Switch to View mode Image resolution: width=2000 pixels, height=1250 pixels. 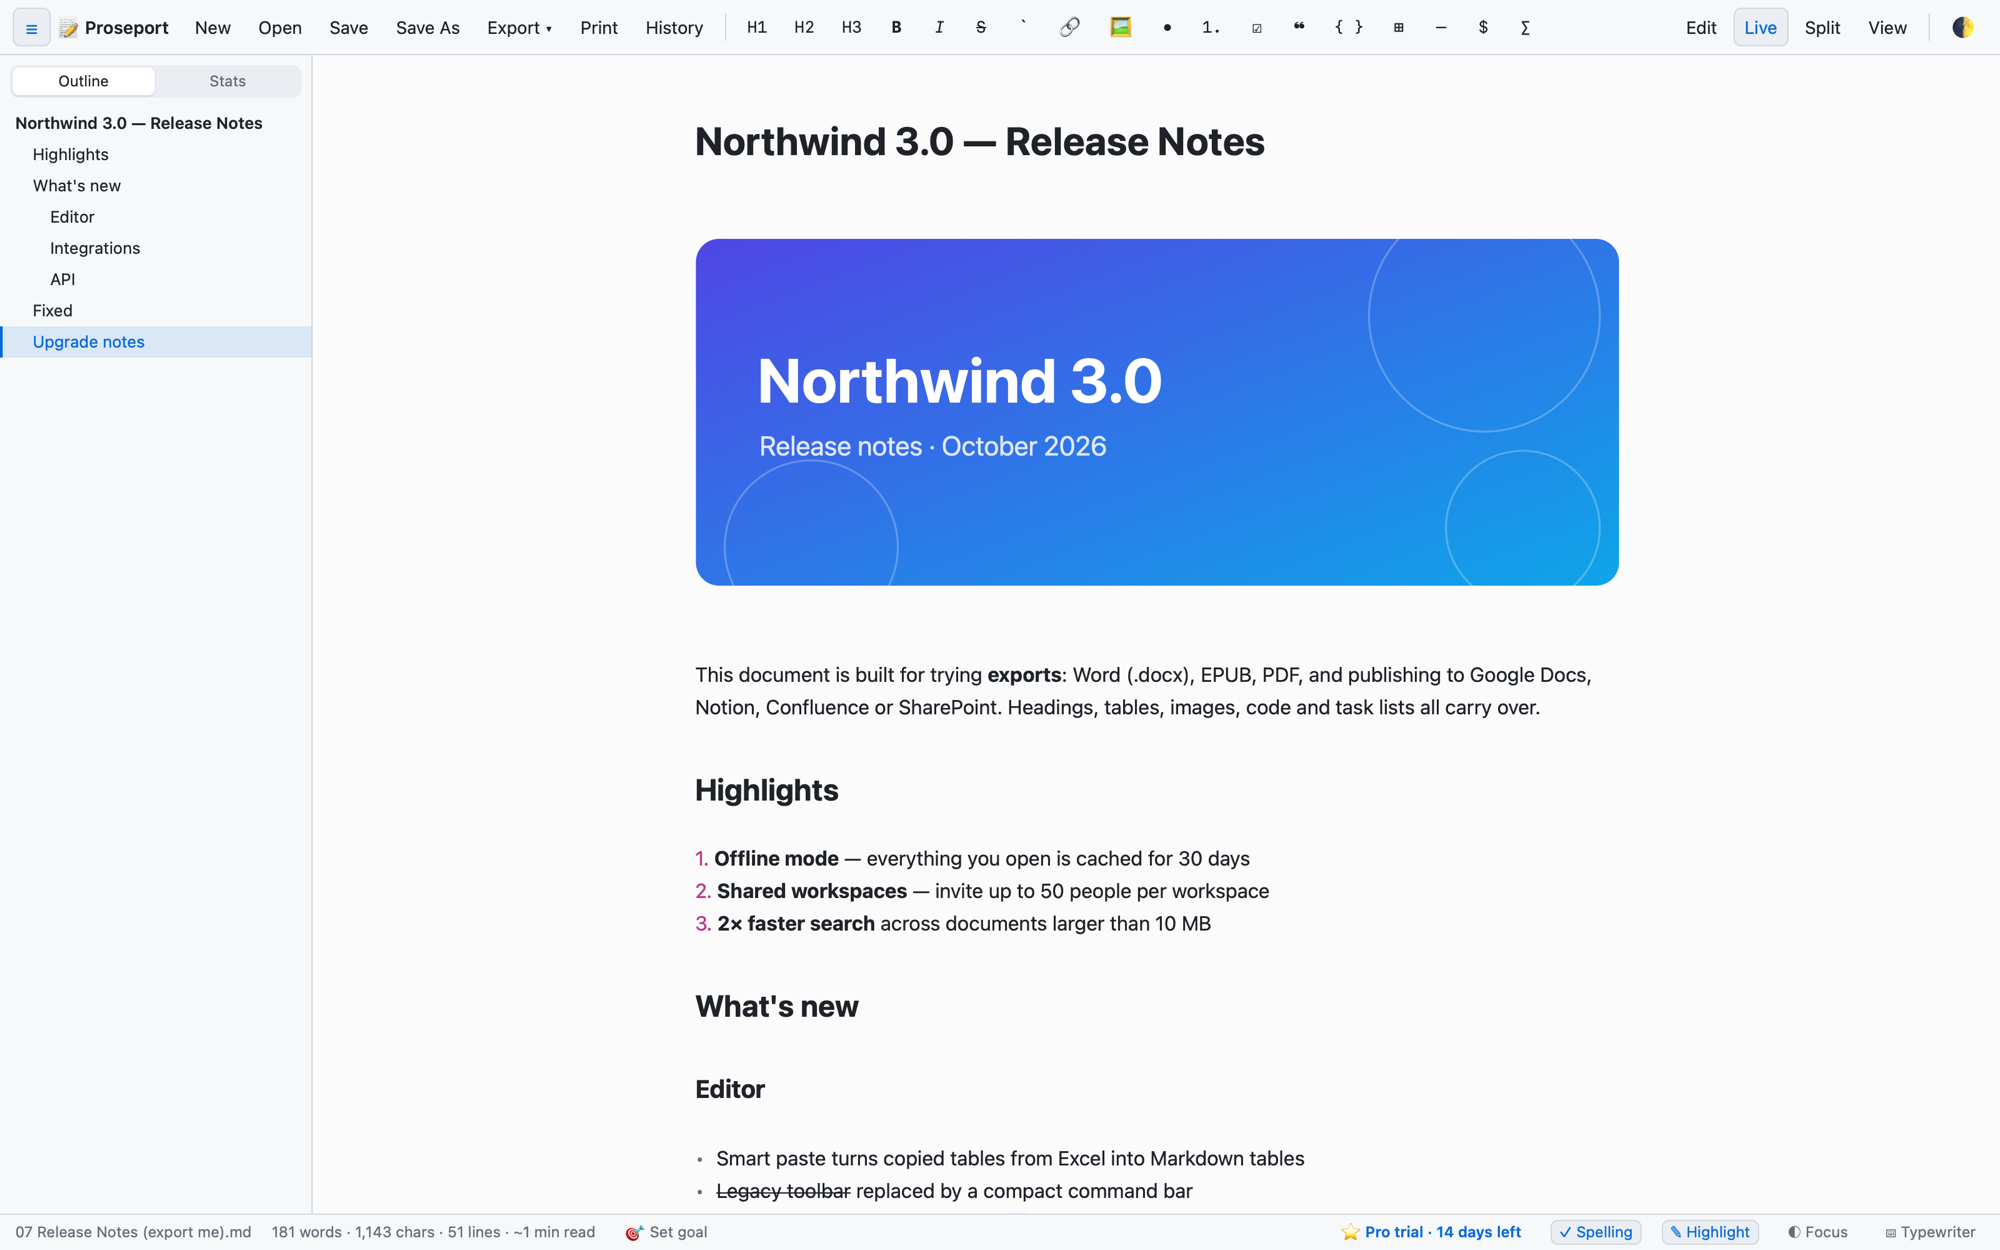tap(1887, 28)
